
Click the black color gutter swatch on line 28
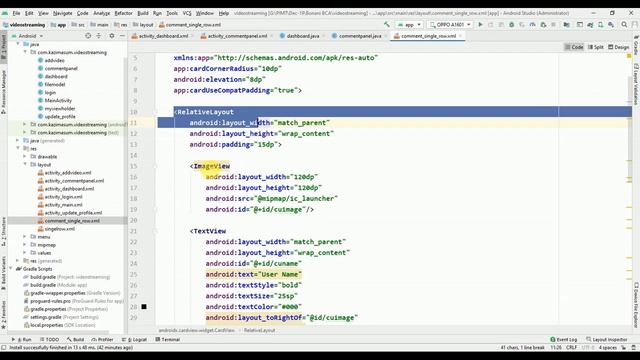click(144, 307)
